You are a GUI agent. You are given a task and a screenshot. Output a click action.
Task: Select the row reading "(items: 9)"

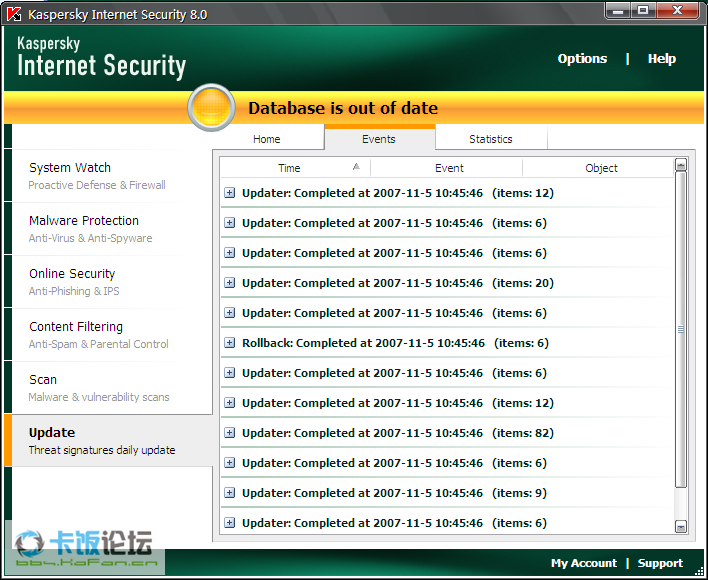click(x=447, y=493)
